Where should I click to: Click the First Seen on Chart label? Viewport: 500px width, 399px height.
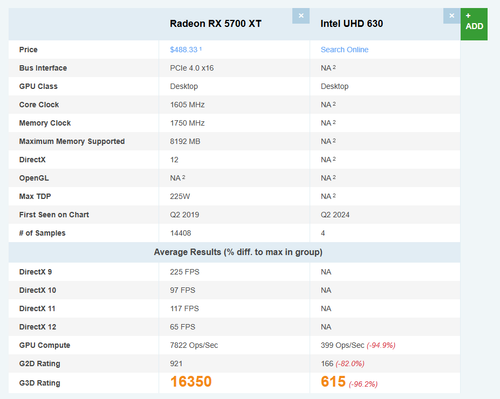coord(54,215)
